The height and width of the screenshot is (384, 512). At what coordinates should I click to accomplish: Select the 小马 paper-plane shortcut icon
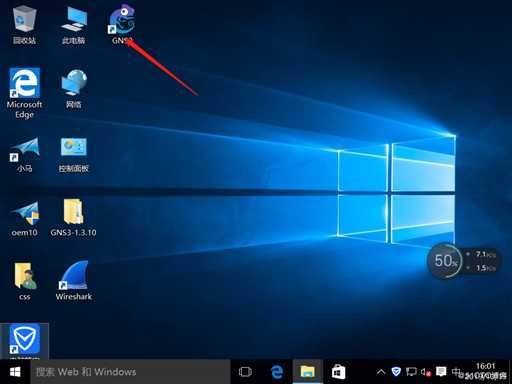[25, 155]
